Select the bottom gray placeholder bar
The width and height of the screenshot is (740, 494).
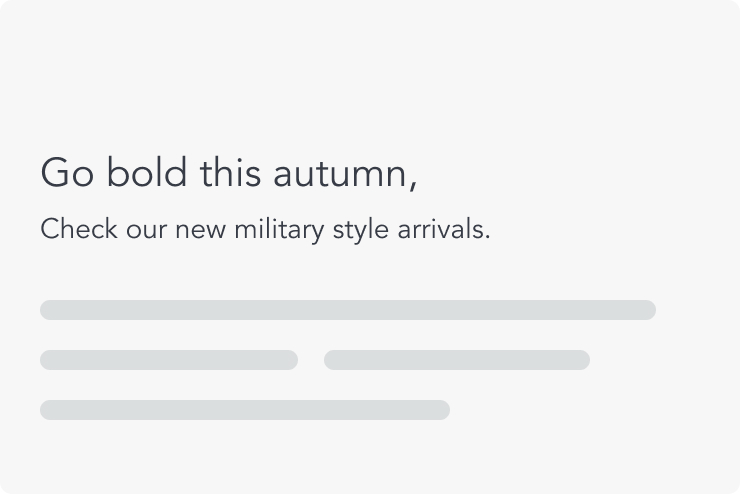(x=244, y=410)
